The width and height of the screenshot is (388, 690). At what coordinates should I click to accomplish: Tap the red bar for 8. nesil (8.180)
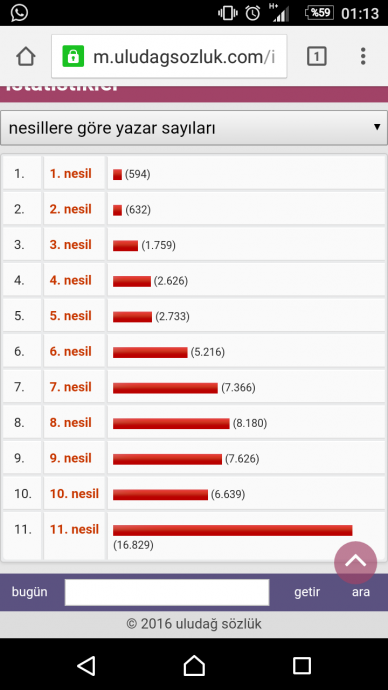click(x=171, y=423)
